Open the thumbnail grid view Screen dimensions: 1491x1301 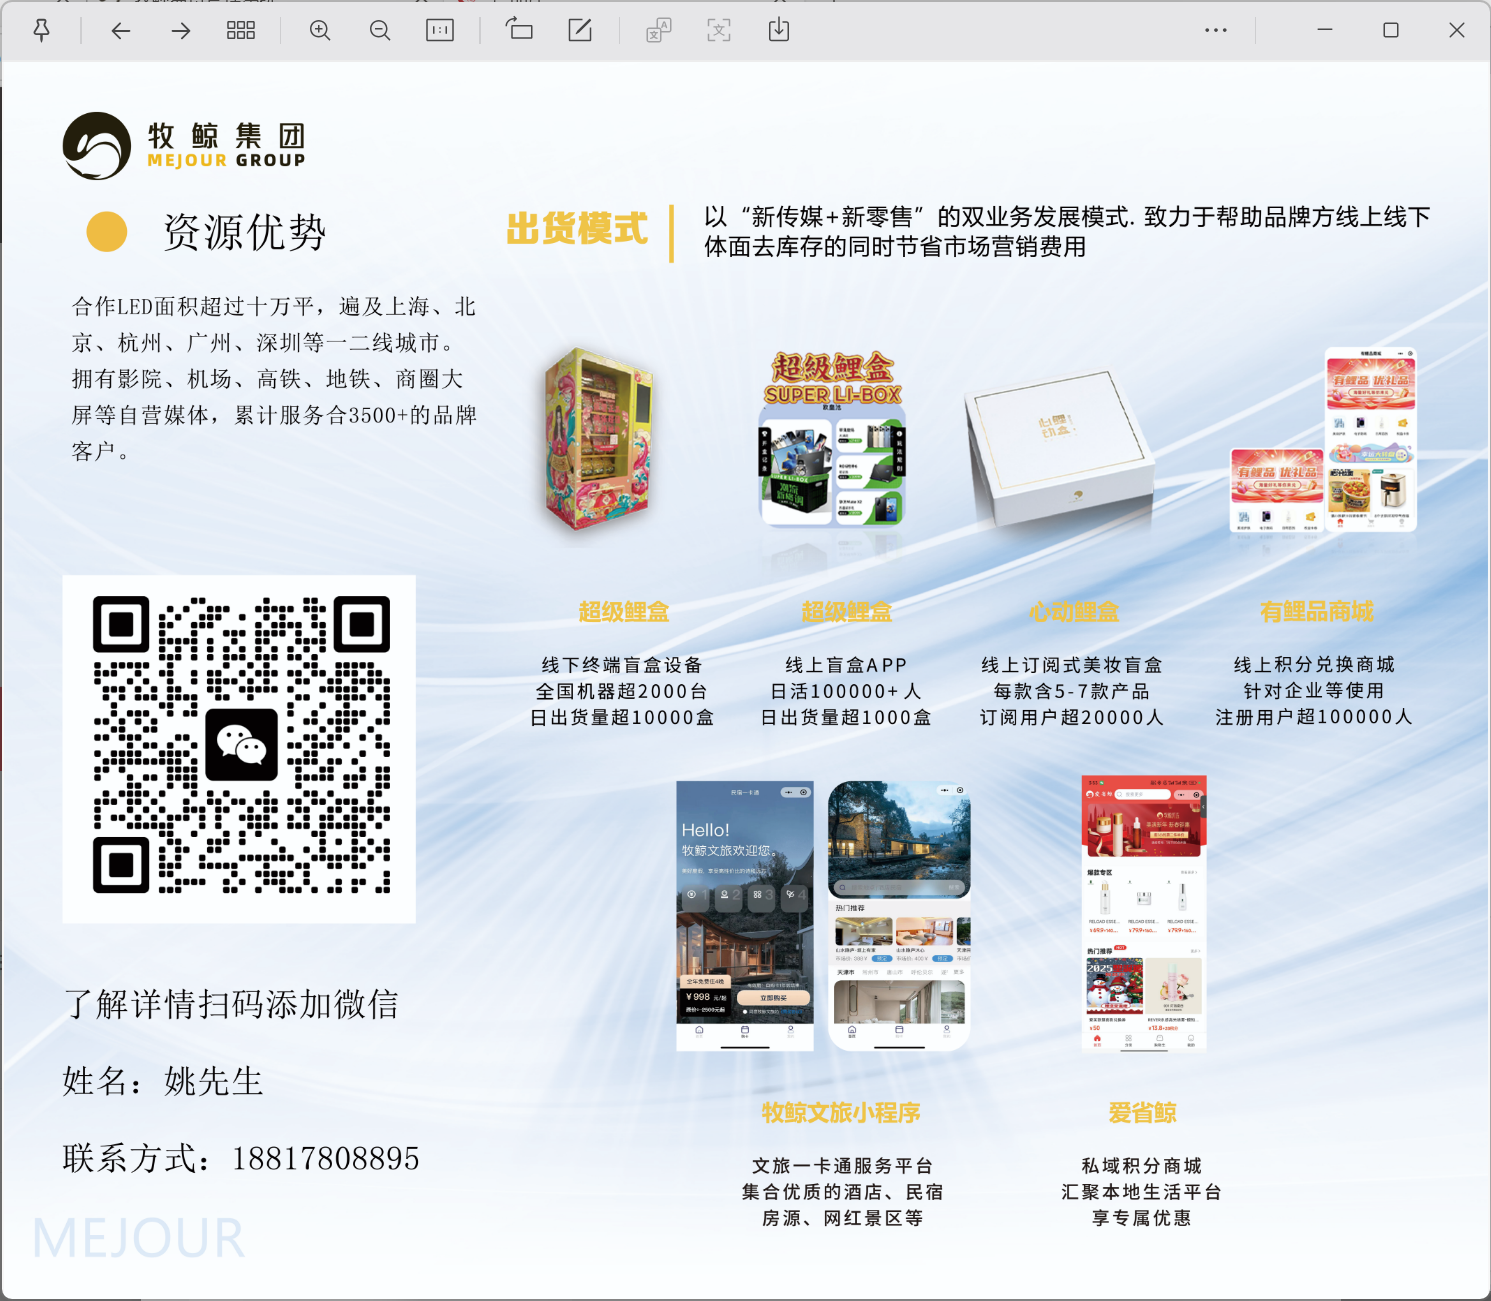pos(241,30)
